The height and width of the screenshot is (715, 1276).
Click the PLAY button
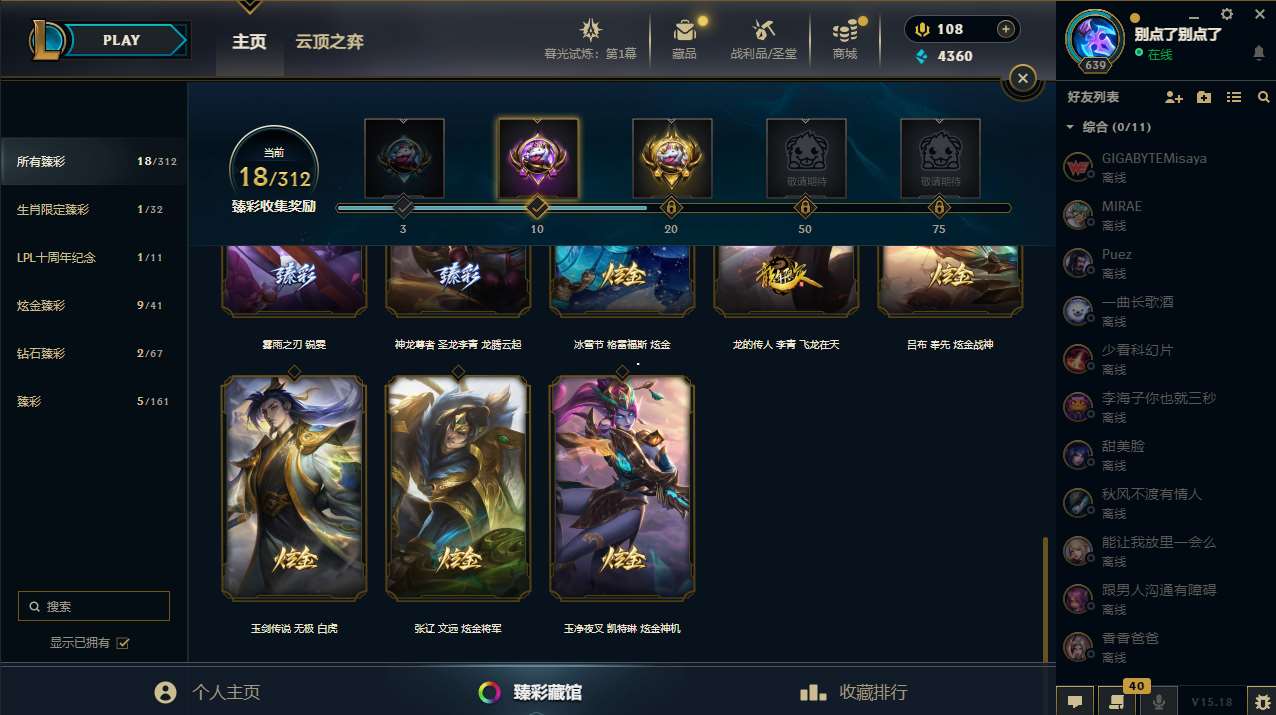[122, 40]
